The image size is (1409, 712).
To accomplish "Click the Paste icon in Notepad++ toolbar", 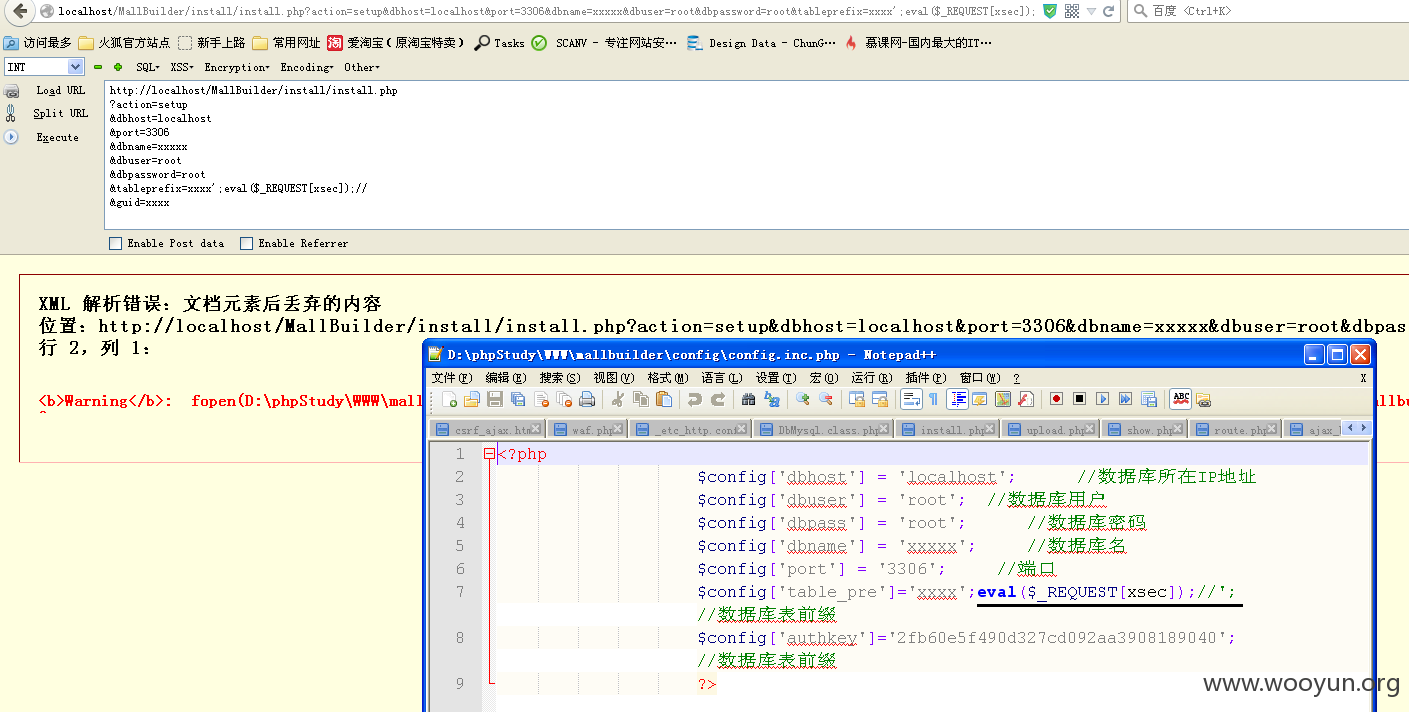I will tap(664, 399).
